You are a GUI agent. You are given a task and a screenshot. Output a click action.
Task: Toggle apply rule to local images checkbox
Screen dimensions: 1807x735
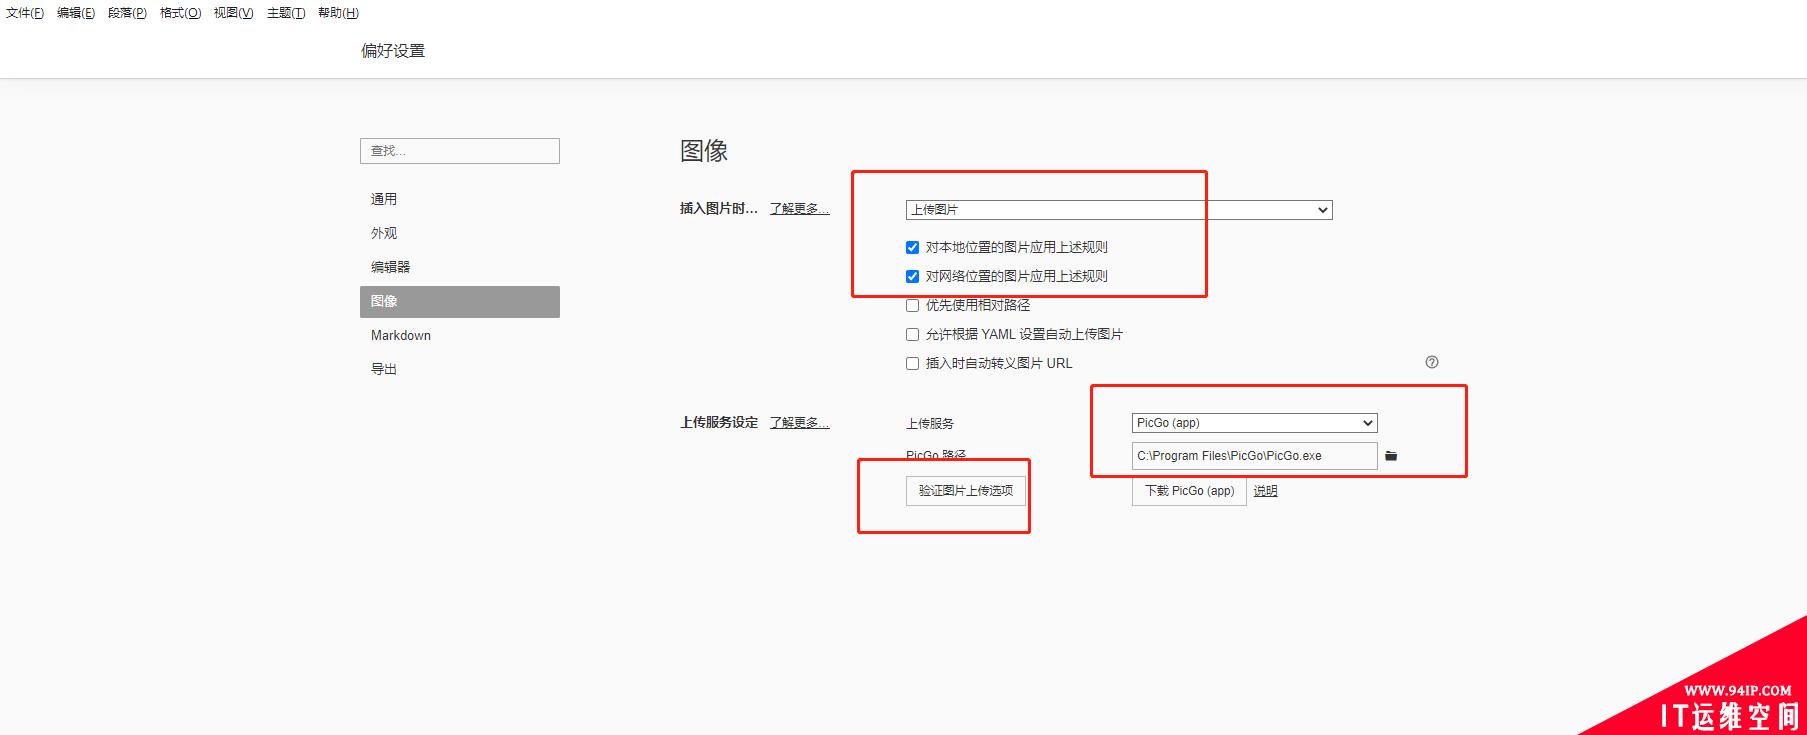pos(912,247)
